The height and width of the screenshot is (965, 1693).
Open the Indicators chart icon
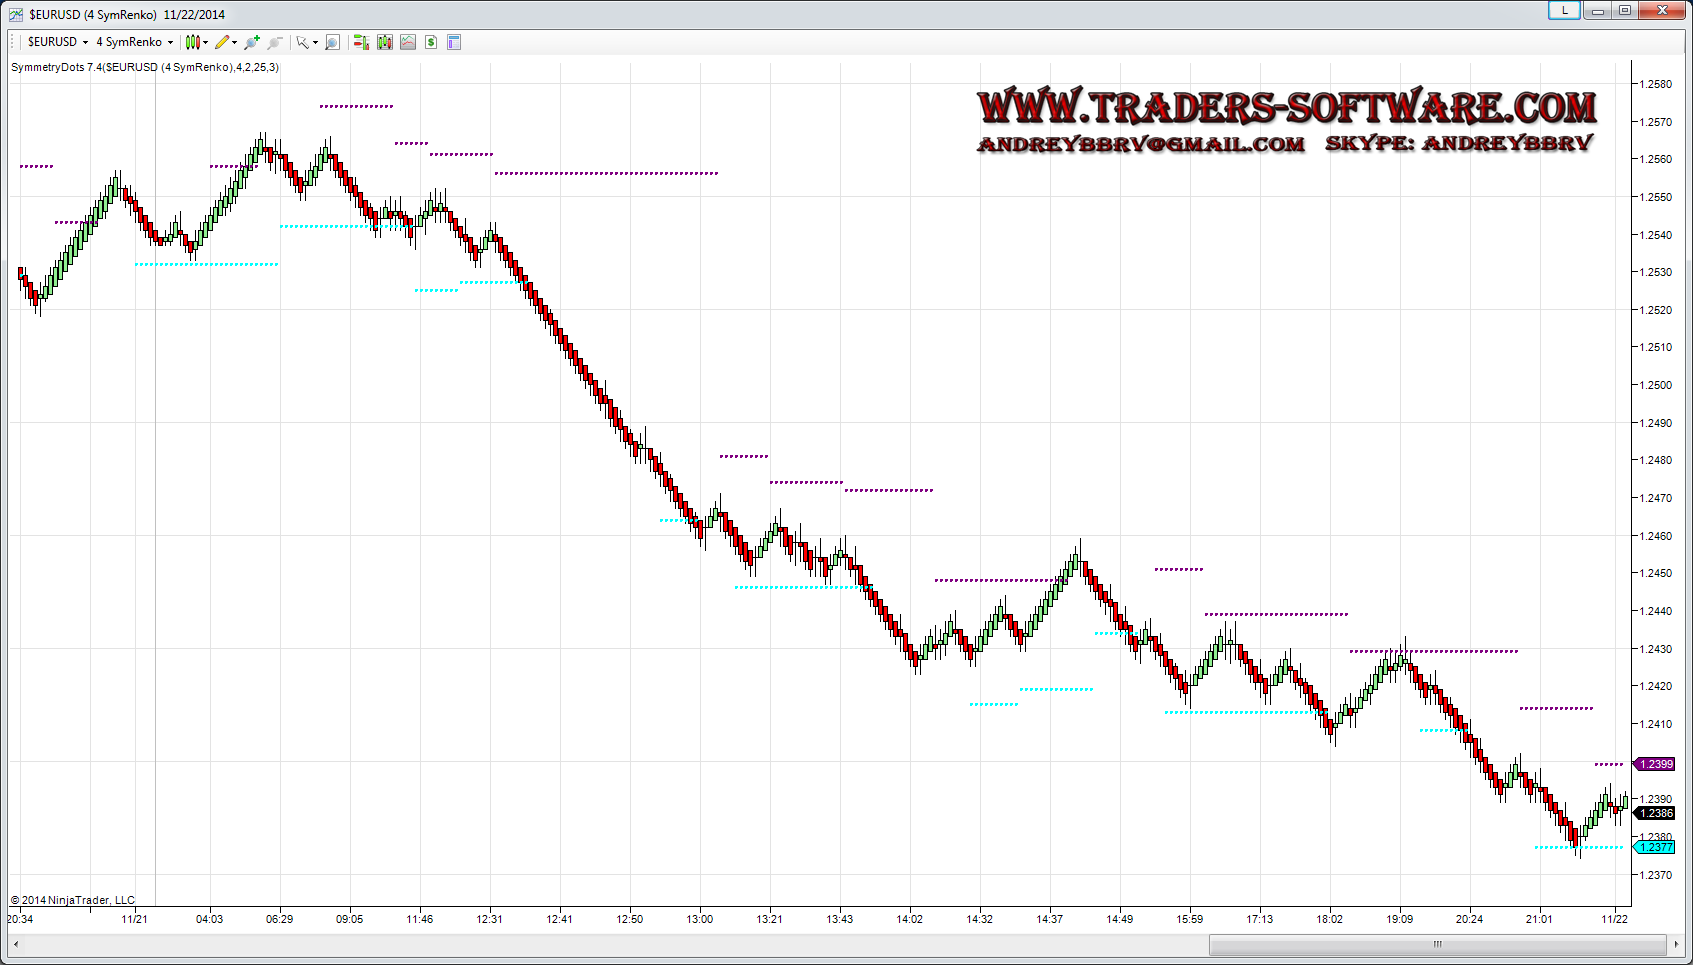point(408,42)
